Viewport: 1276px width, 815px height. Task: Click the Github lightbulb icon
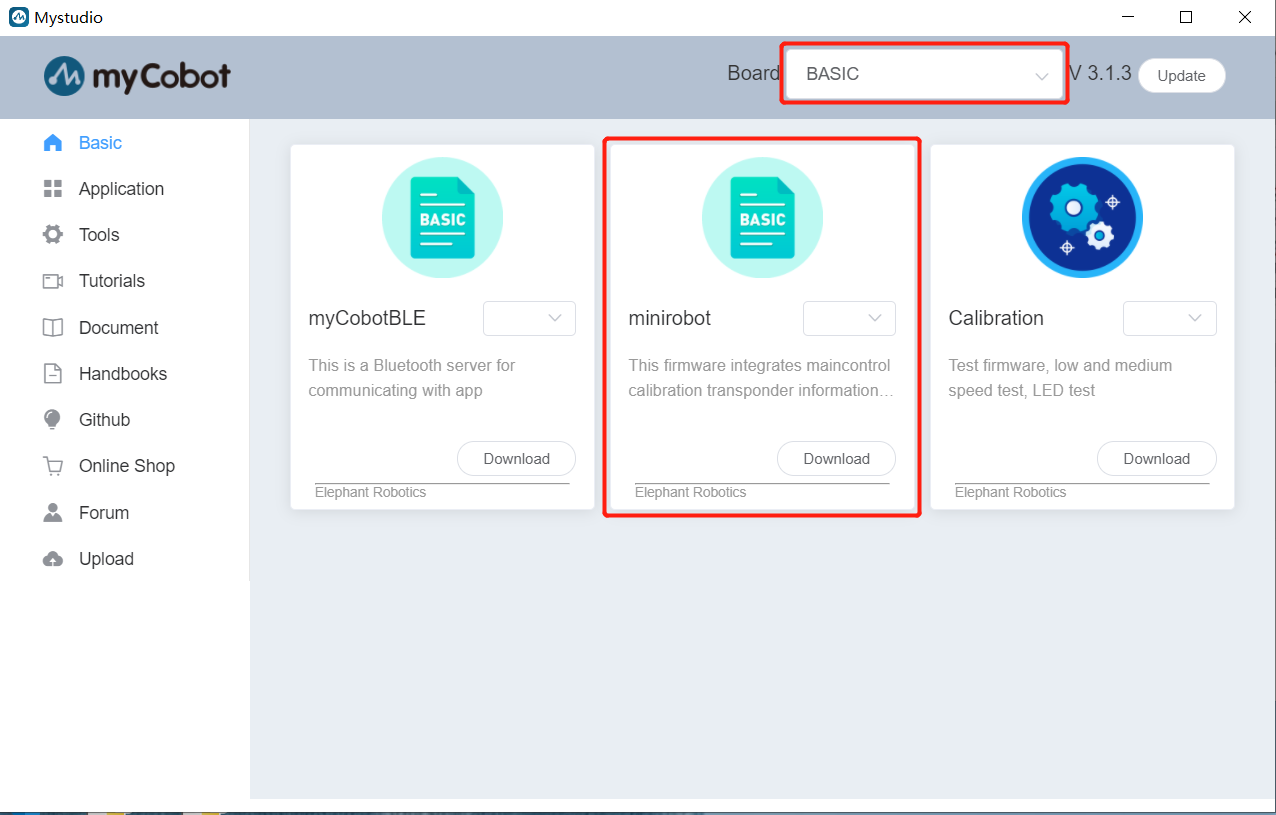pos(53,420)
